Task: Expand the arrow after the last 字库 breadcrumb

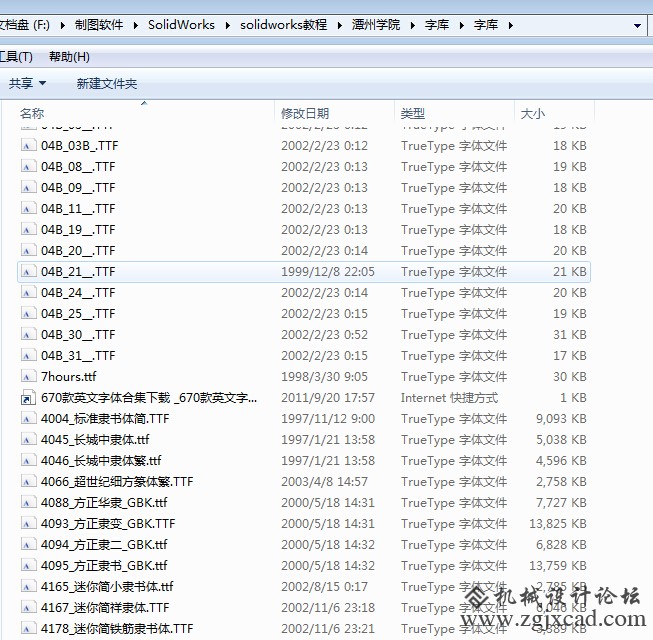Action: coord(511,25)
